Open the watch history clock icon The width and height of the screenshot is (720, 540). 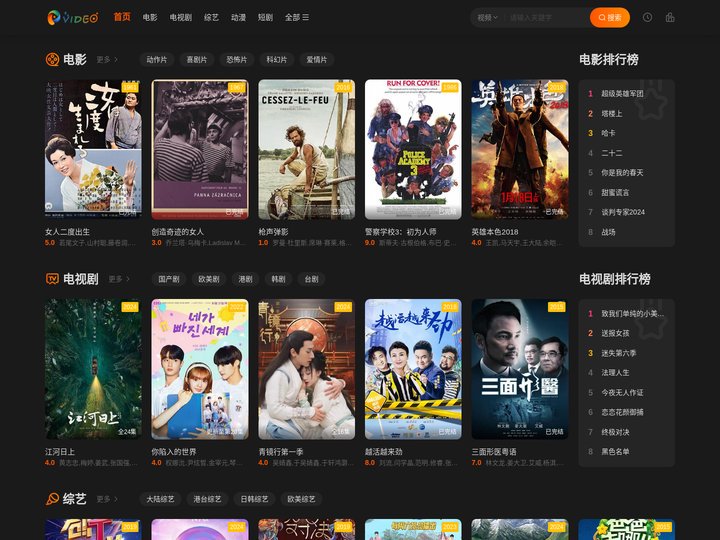(x=647, y=17)
